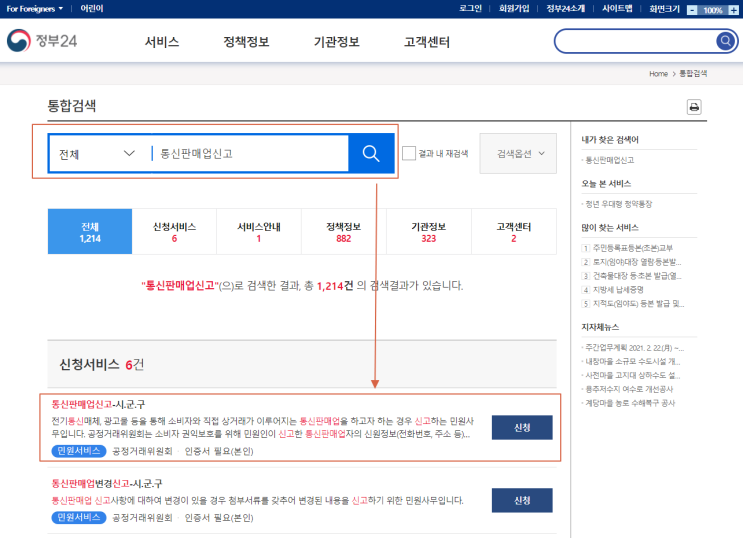The width and height of the screenshot is (743, 538).
Task: Open news item 내장마을 소규모 수도시설
Action: coord(633,361)
